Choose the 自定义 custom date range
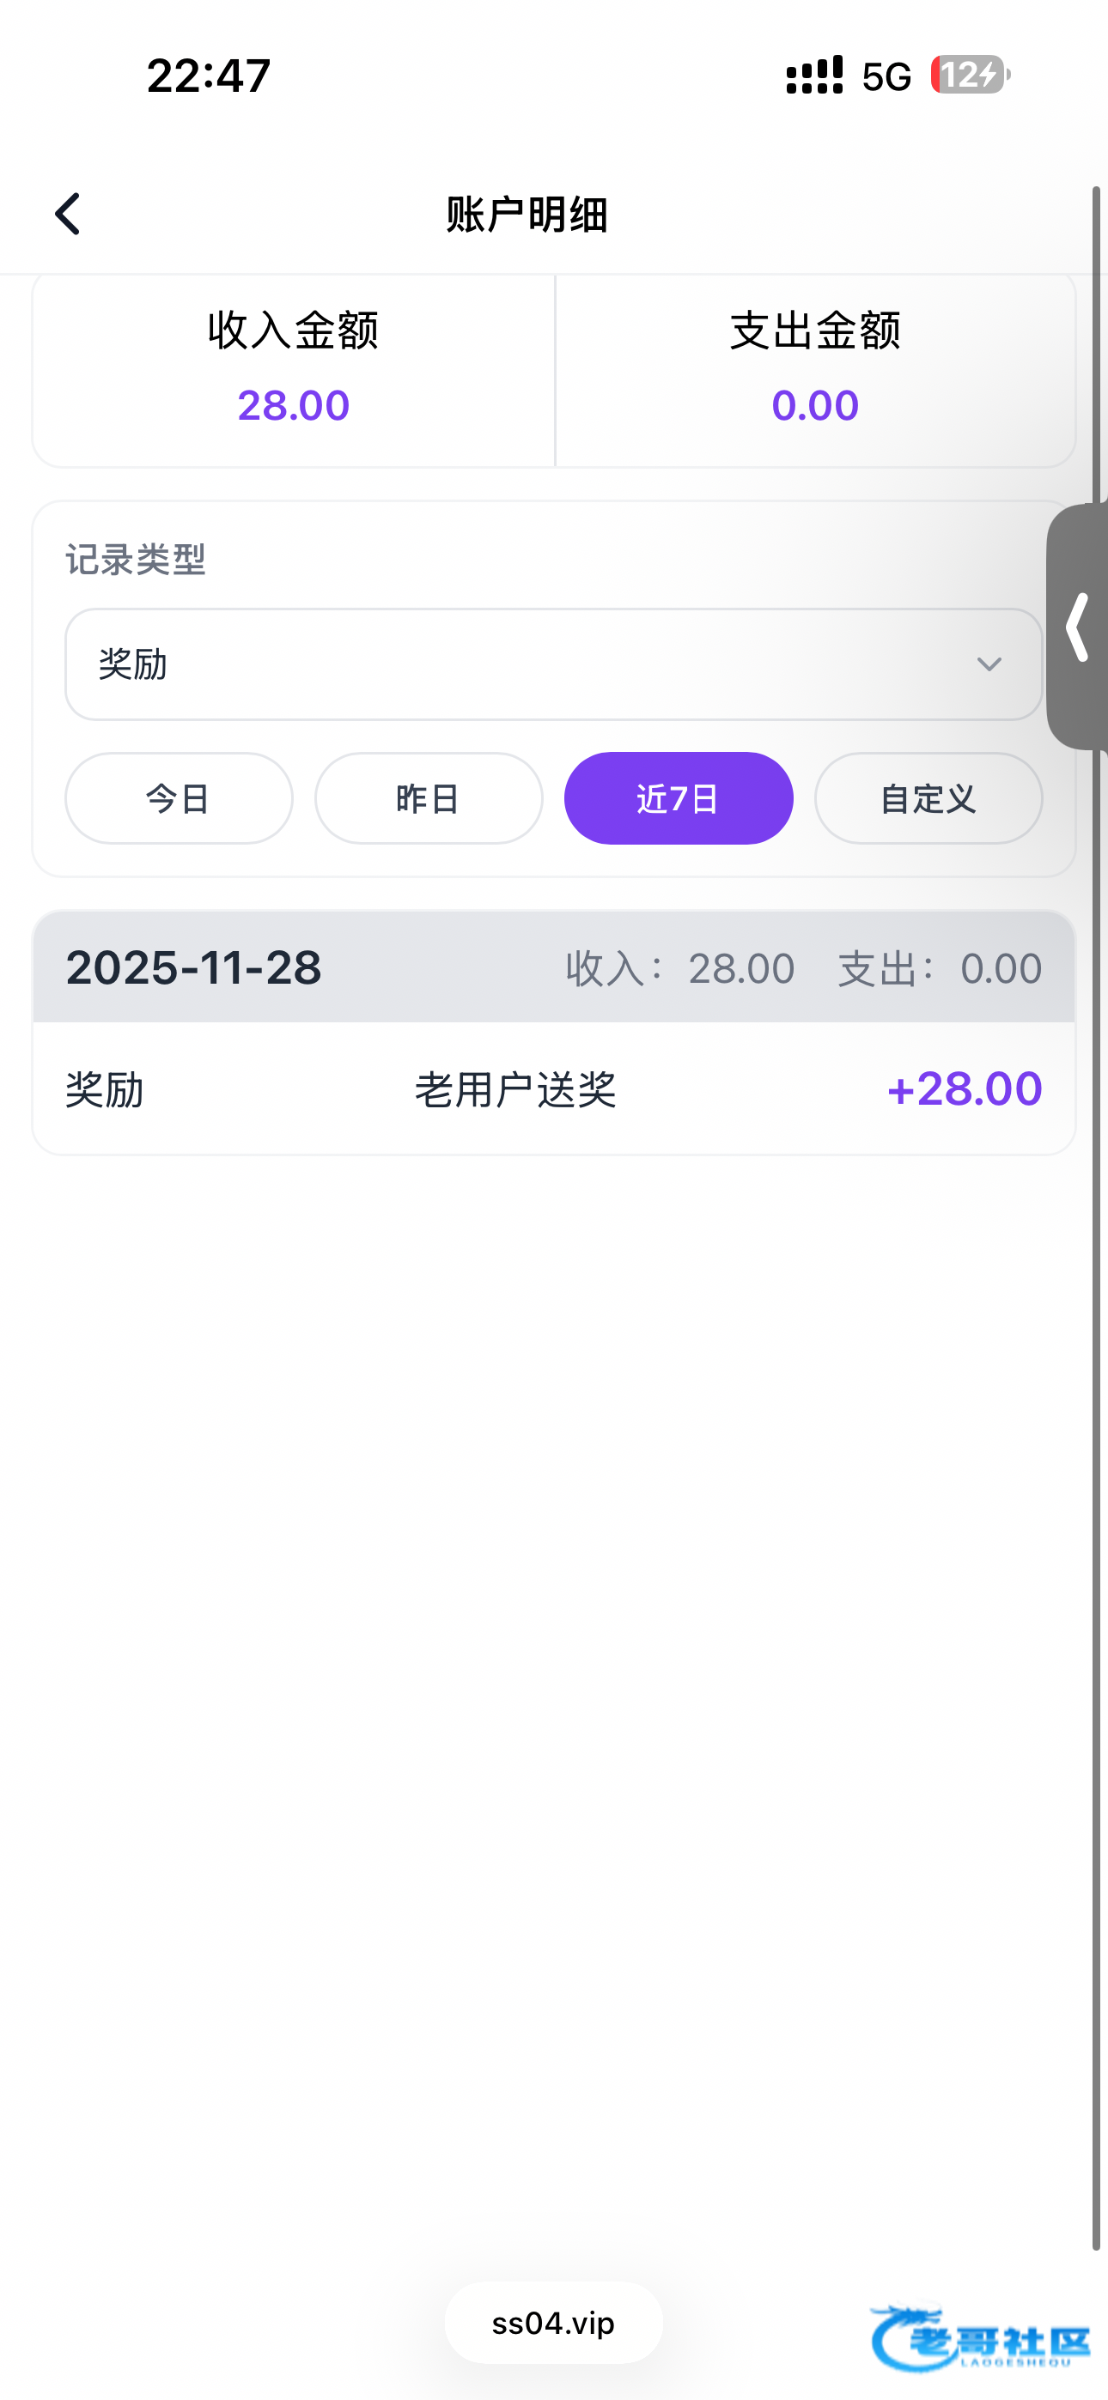 coord(928,798)
